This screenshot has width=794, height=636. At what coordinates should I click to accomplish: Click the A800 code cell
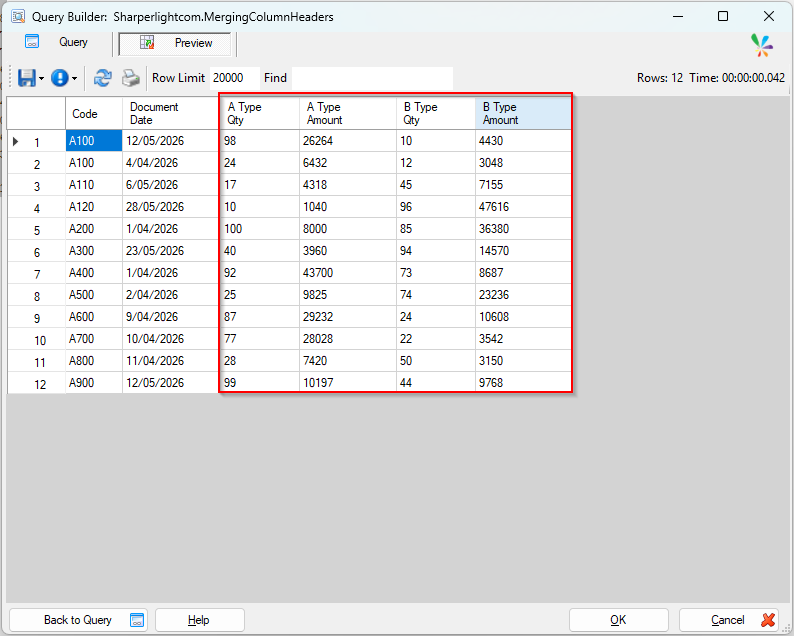94,361
